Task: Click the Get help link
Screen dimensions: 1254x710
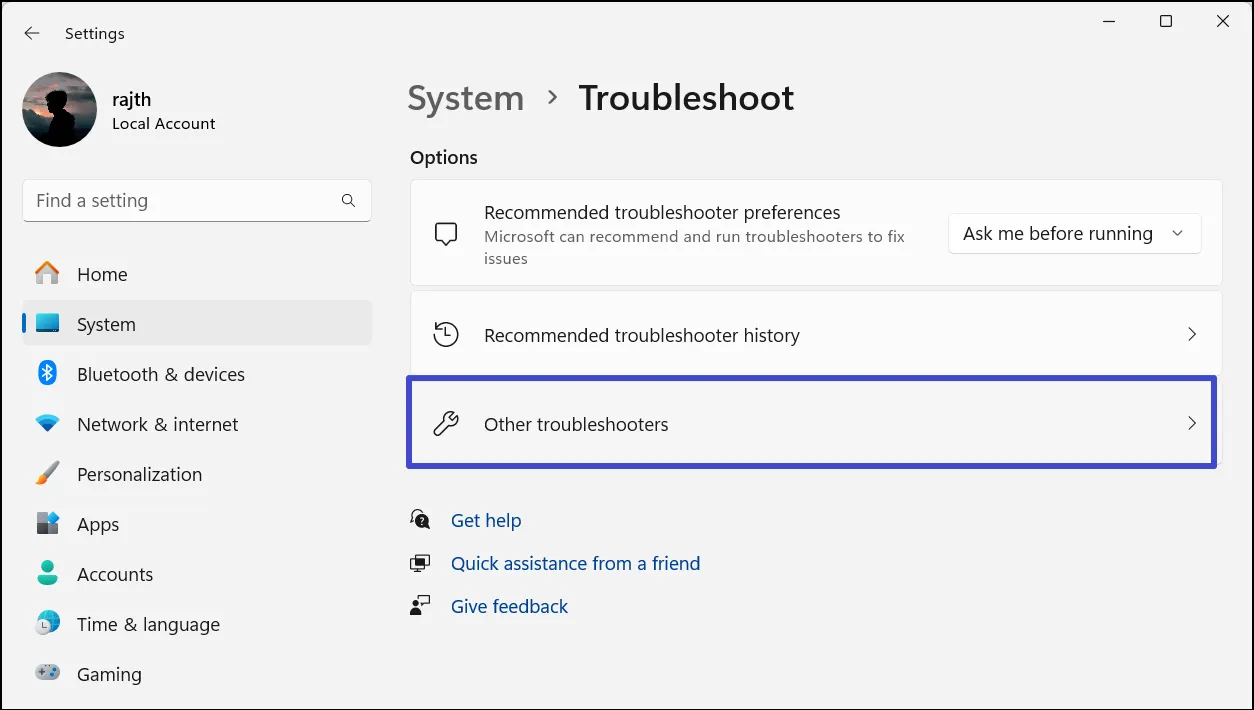Action: (486, 520)
